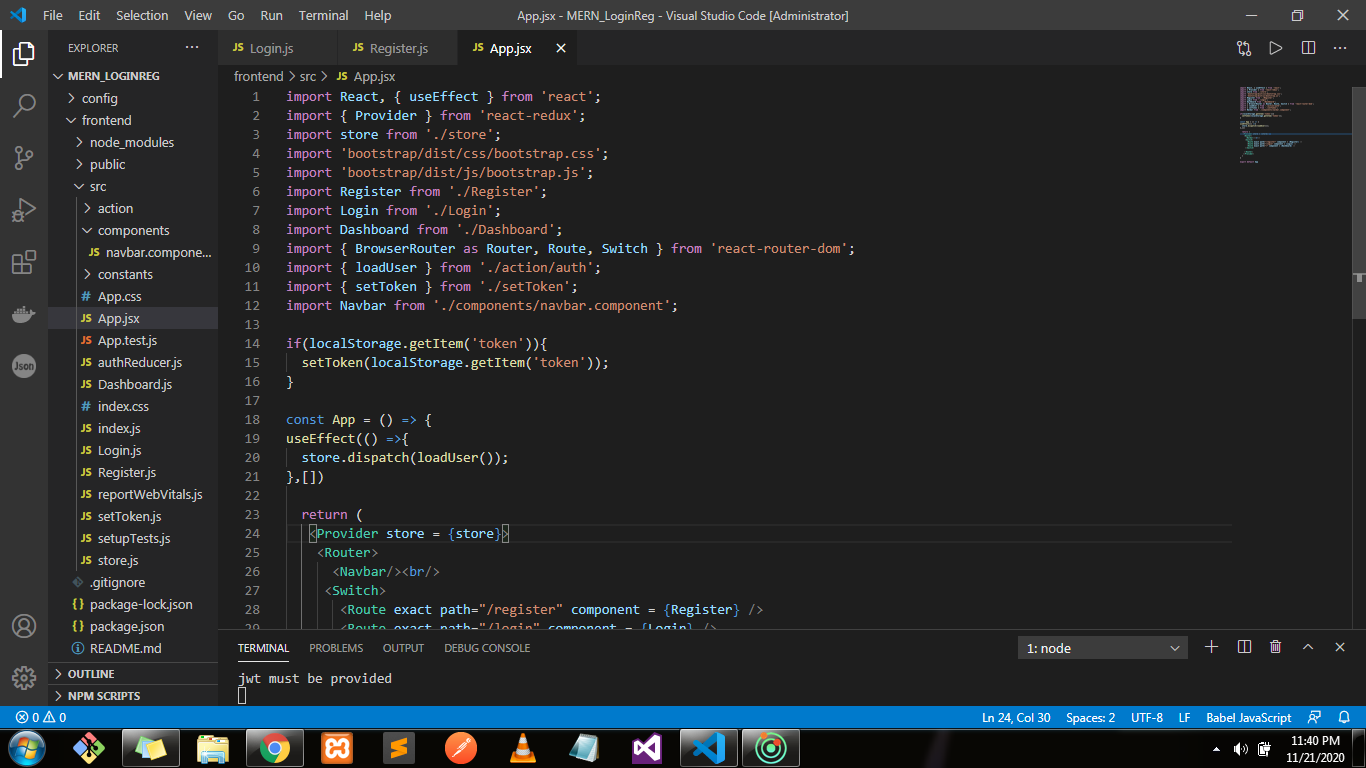This screenshot has height=768, width=1366.
Task: Open the Manage gear icon
Action: point(24,678)
